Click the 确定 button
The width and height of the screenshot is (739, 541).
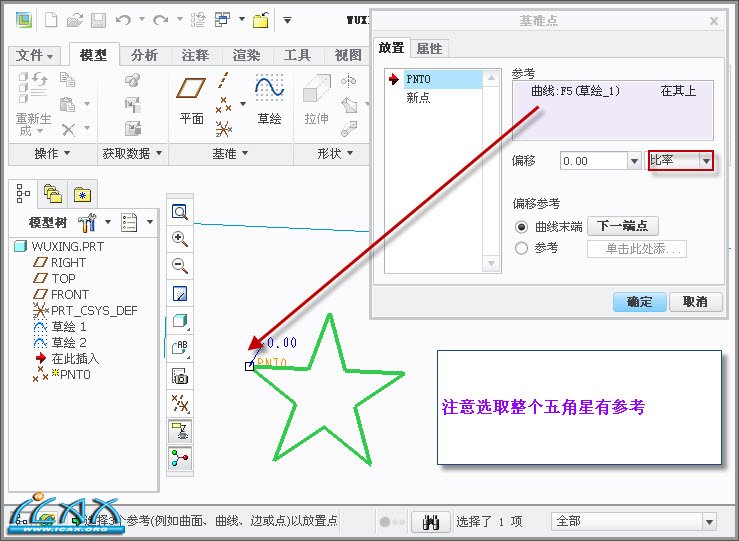point(640,302)
